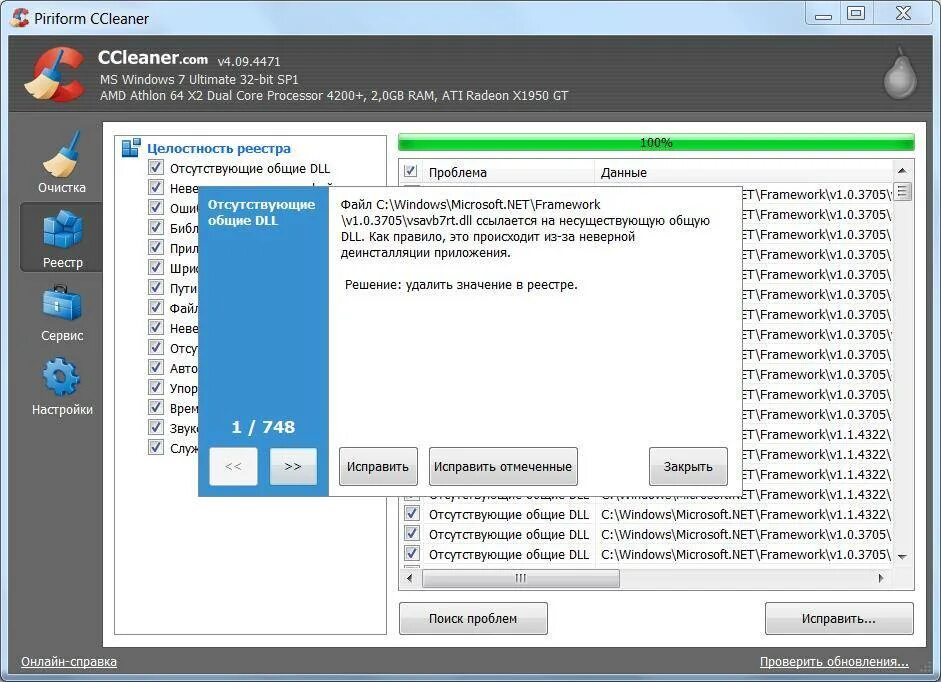Toggle the checkbox beside Шри item

pyautogui.click(x=155, y=267)
